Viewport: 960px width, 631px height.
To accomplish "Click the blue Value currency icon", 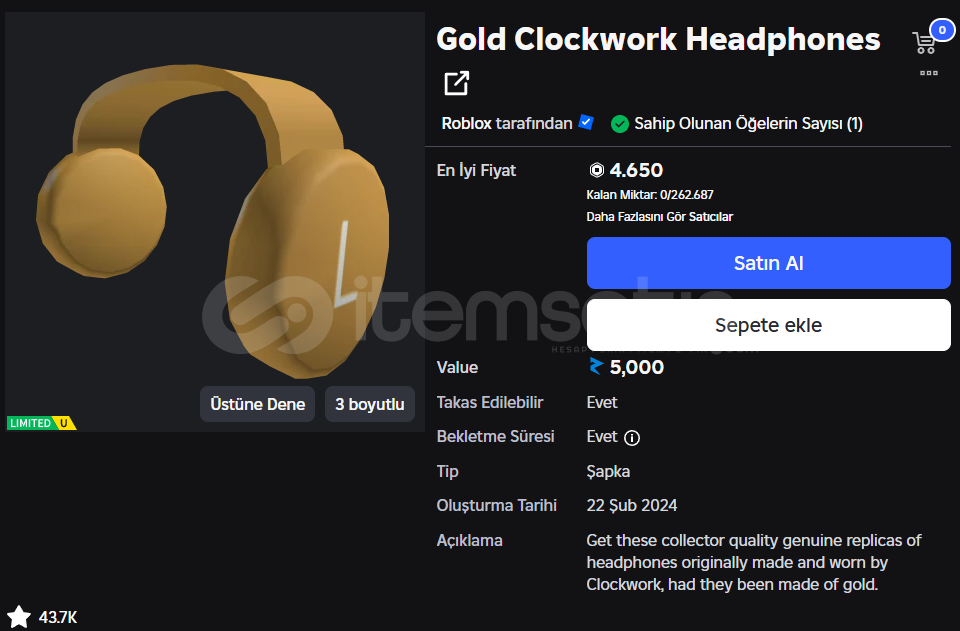I will 596,367.
